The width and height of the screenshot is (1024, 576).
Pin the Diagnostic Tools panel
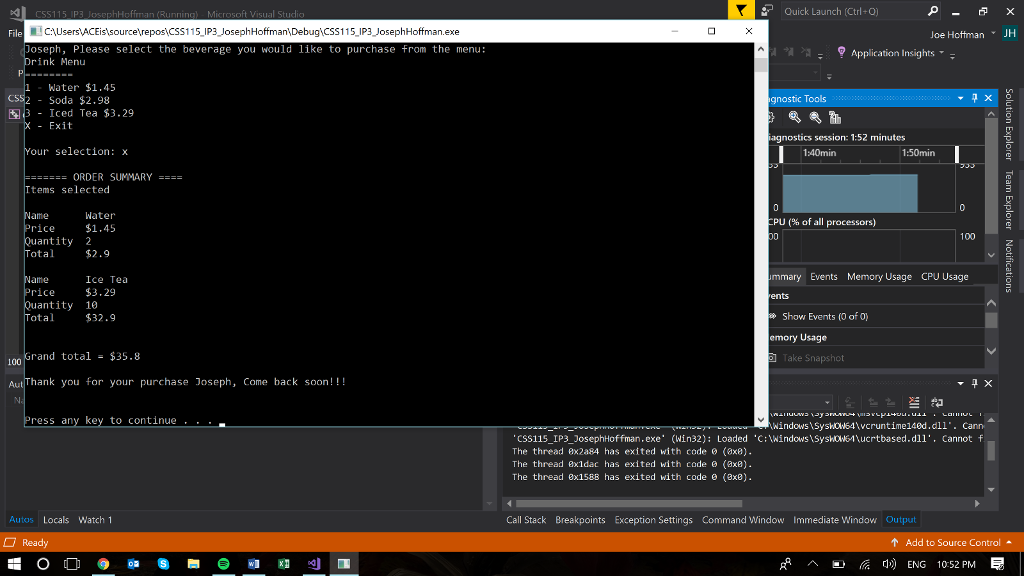coord(974,98)
